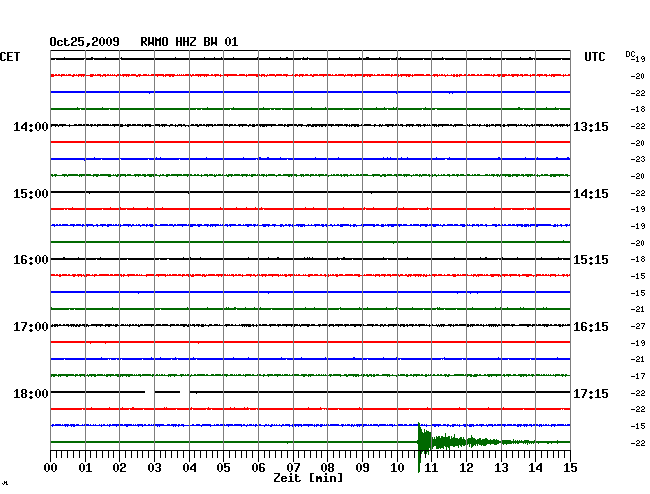Click minute "10" on the time axis
This screenshot has height=494, width=650.
397,468
